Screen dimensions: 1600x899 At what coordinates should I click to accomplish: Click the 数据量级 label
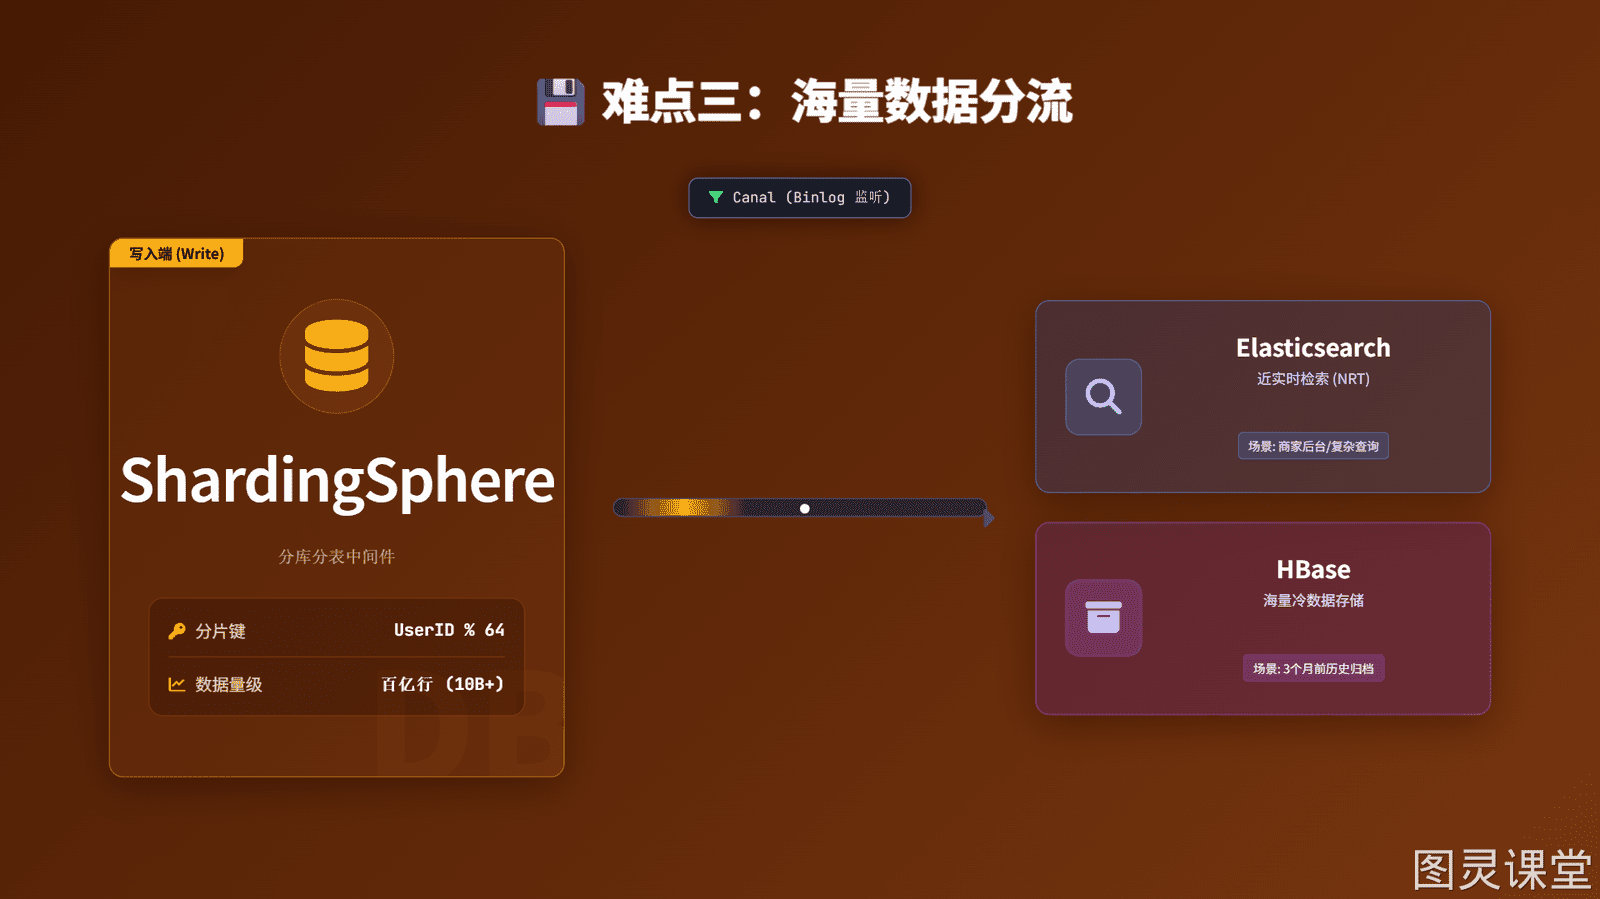point(228,685)
